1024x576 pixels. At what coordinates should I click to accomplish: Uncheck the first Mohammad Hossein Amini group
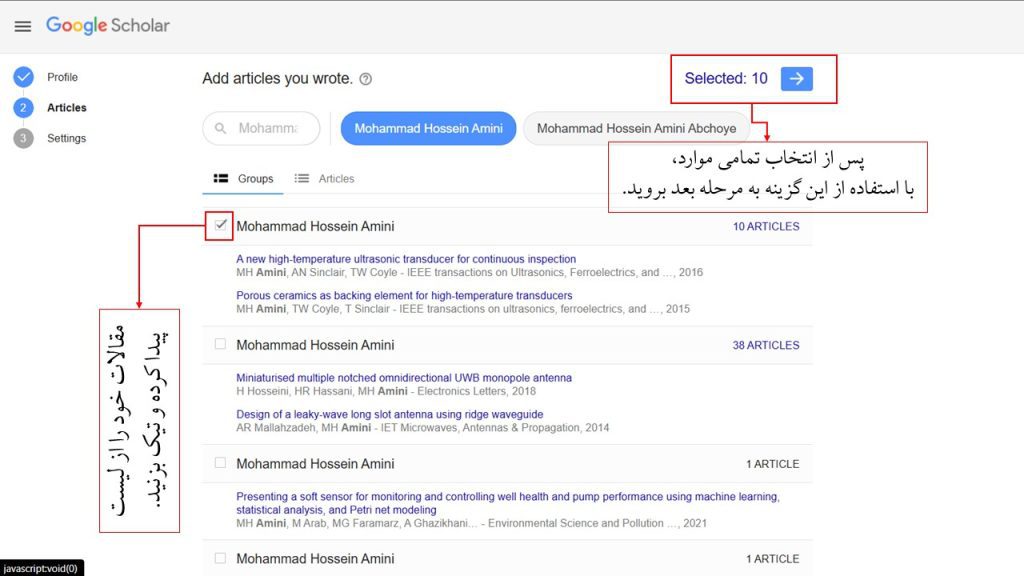point(219,226)
